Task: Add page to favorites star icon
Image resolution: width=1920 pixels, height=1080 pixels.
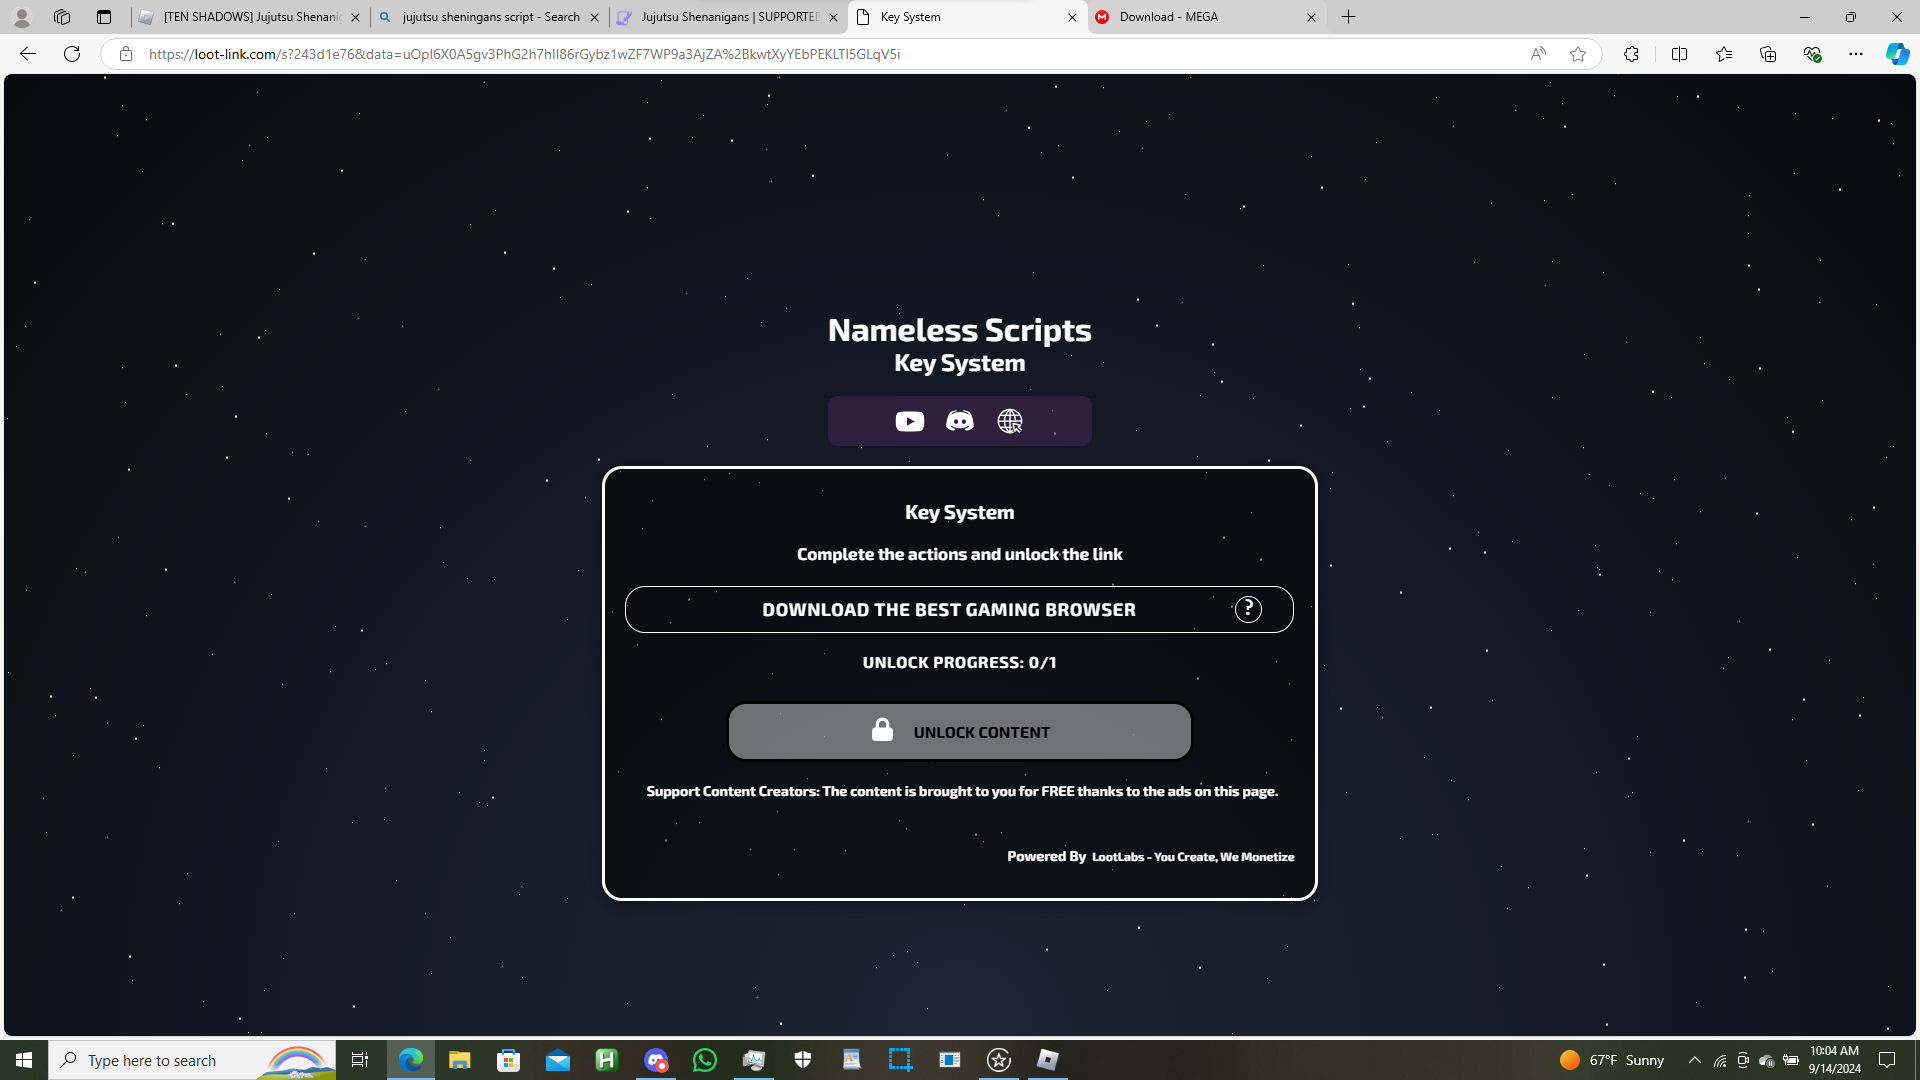Action: click(1578, 54)
